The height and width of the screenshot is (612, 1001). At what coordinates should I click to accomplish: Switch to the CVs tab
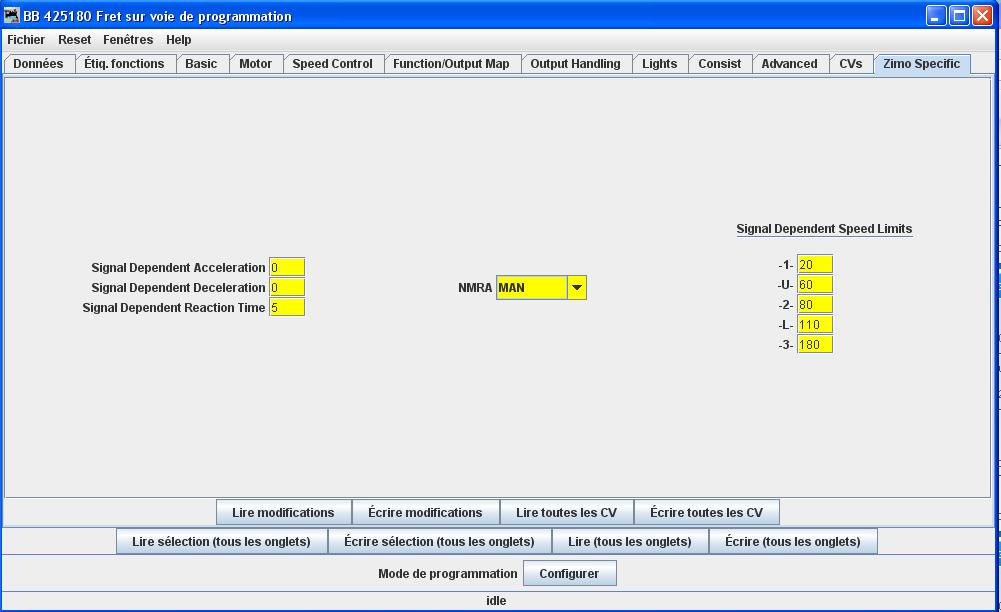click(x=850, y=64)
